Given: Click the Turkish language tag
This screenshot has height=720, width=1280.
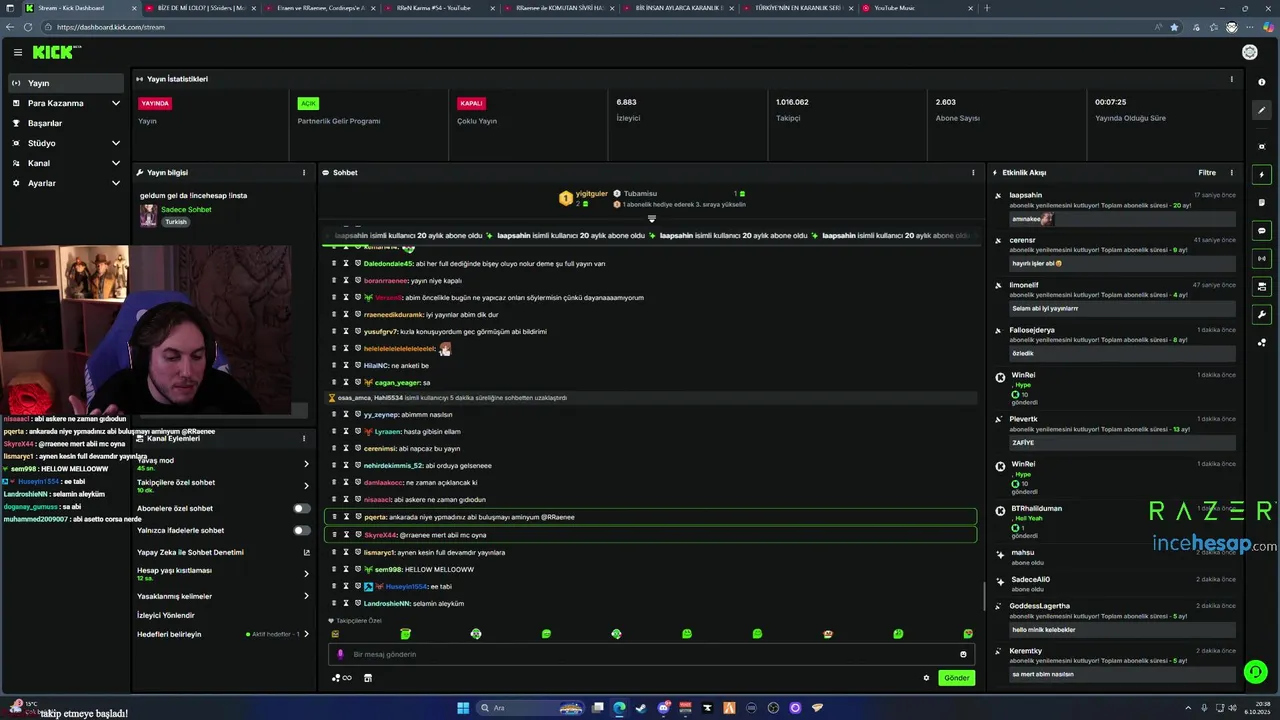Looking at the screenshot, I should (x=176, y=222).
